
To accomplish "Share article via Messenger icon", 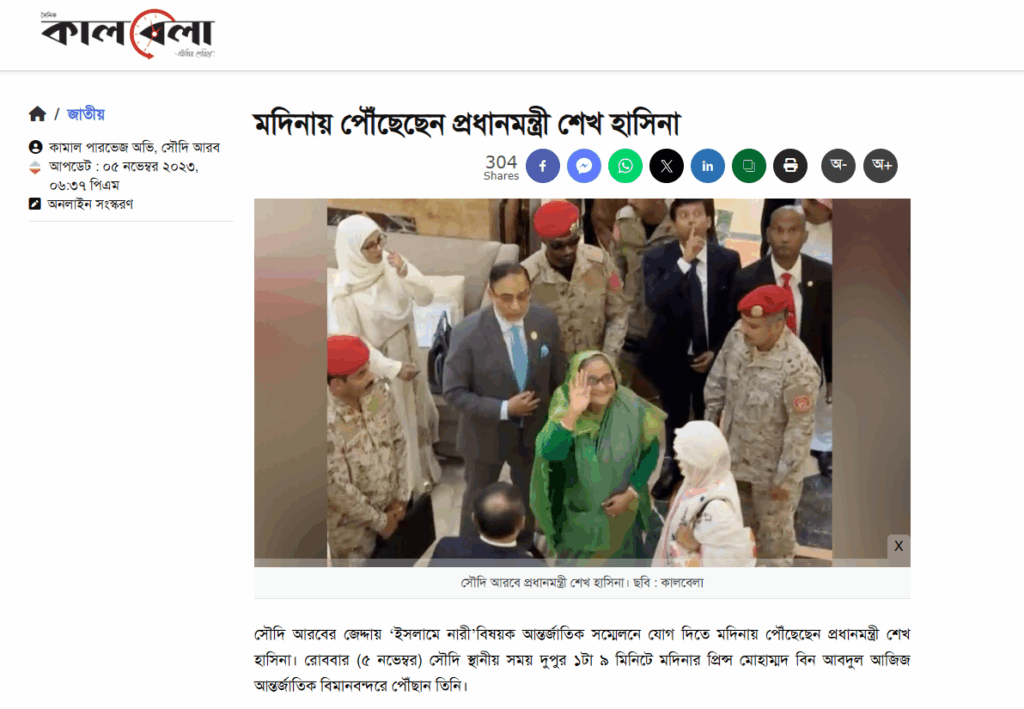I will [x=584, y=166].
